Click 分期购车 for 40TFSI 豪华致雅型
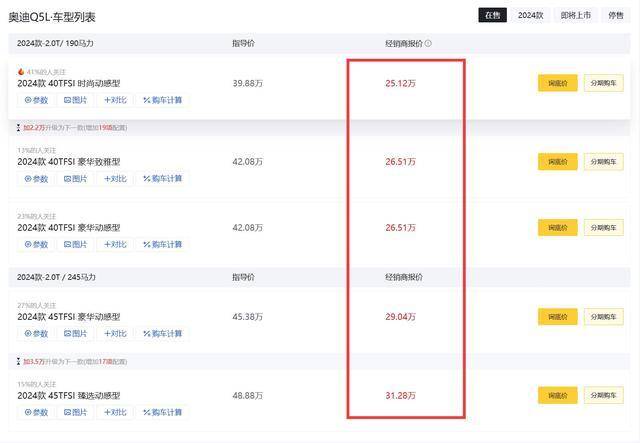This screenshot has height=443, width=640. tap(603, 162)
